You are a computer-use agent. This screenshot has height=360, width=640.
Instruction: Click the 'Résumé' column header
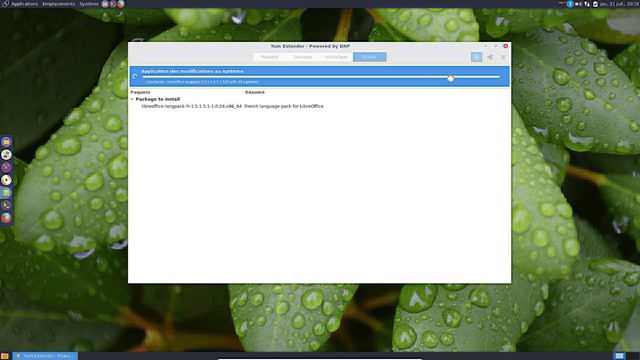pos(255,92)
